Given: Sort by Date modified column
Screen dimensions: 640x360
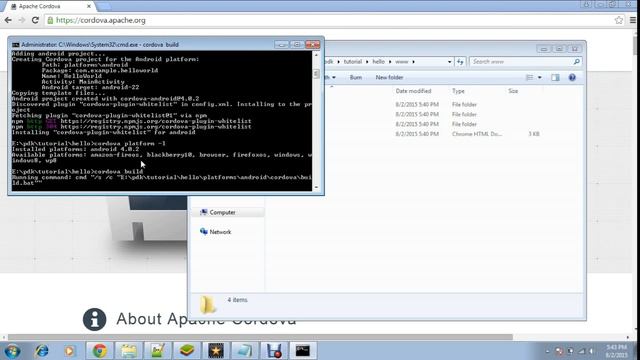Looking at the screenshot, I should [x=413, y=91].
